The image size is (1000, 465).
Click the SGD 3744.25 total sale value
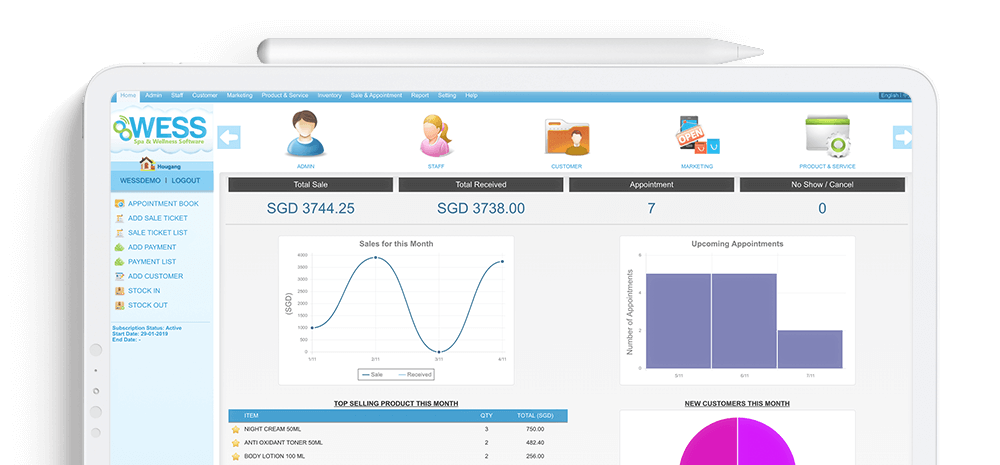[x=311, y=209]
